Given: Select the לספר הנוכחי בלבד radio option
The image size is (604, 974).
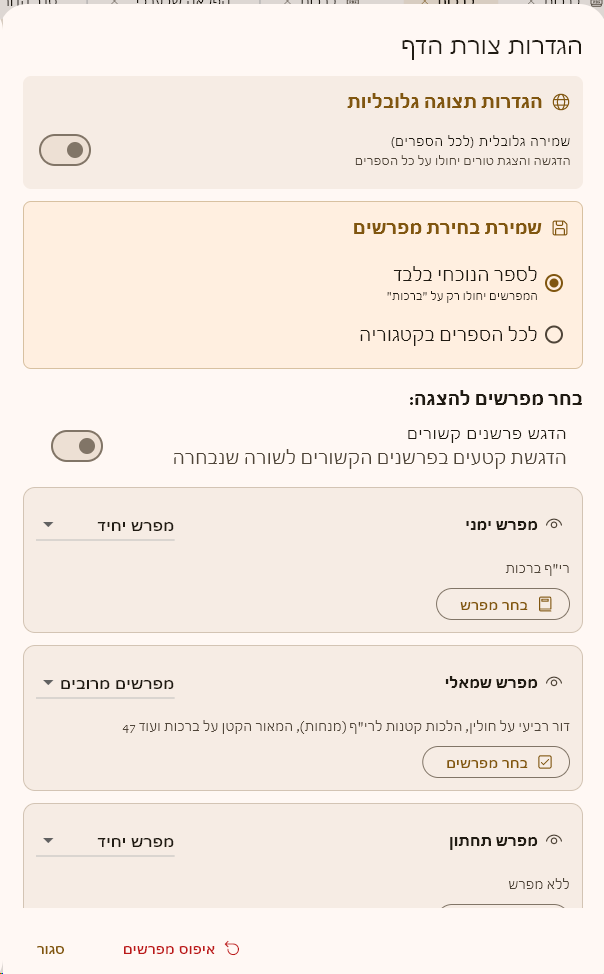Looking at the screenshot, I should [553, 283].
